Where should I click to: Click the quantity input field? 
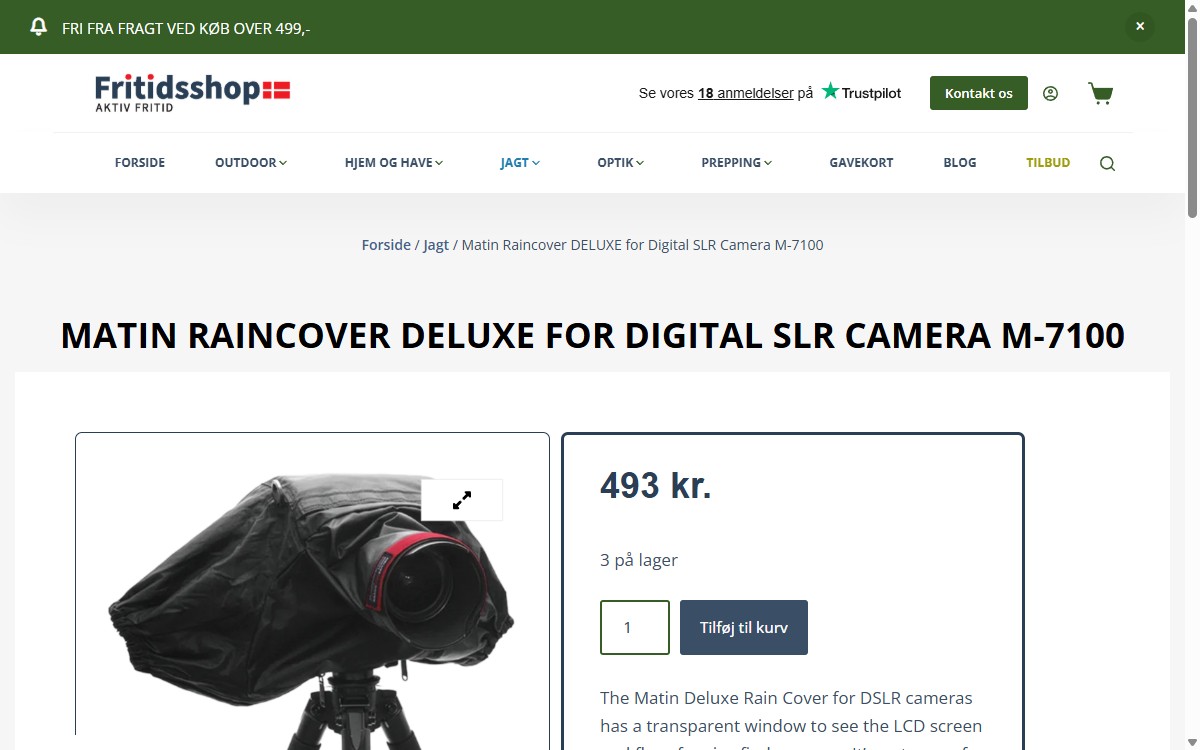click(635, 627)
